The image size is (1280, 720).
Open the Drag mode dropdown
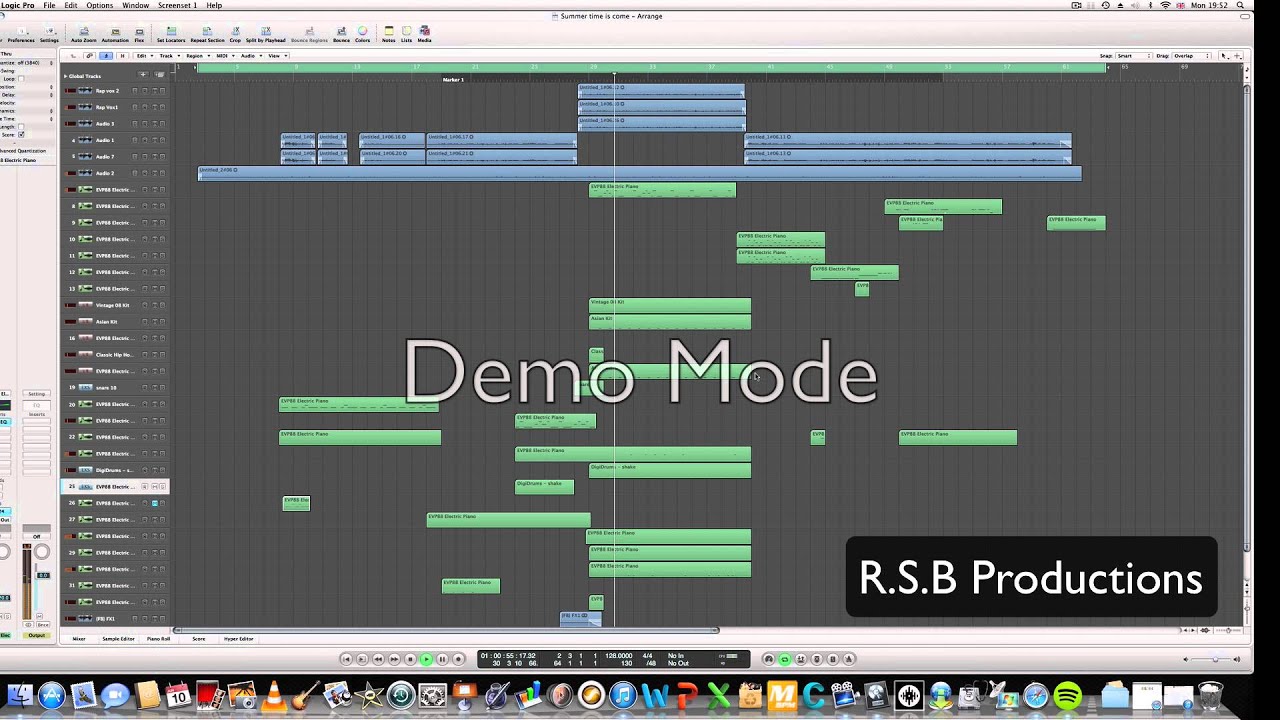[1190, 56]
